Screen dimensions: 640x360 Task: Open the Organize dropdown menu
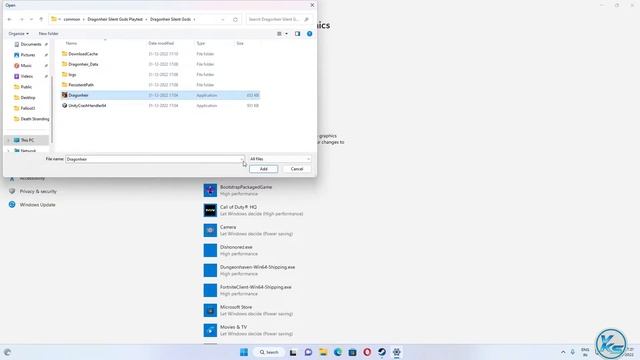[x=18, y=33]
